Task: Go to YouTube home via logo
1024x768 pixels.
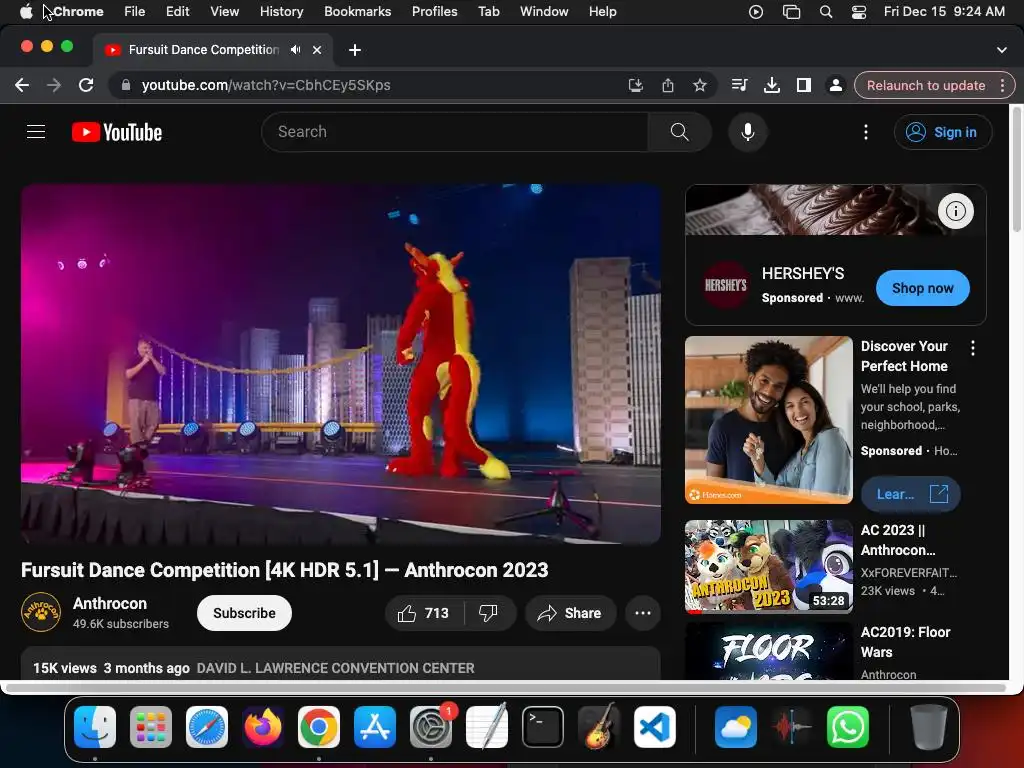Action: coord(117,132)
